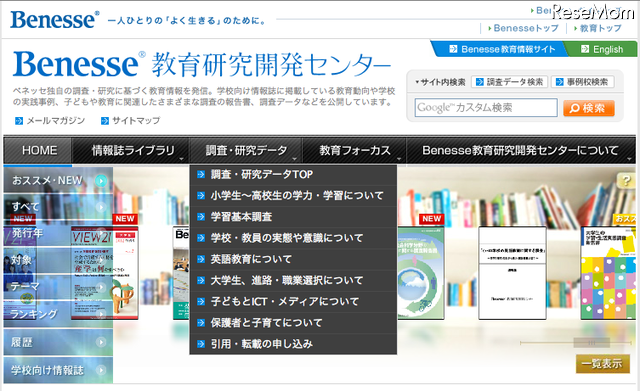This screenshot has height=391, width=640.
Task: Choose 学習基本調査 menu entry
Action: pos(293,217)
